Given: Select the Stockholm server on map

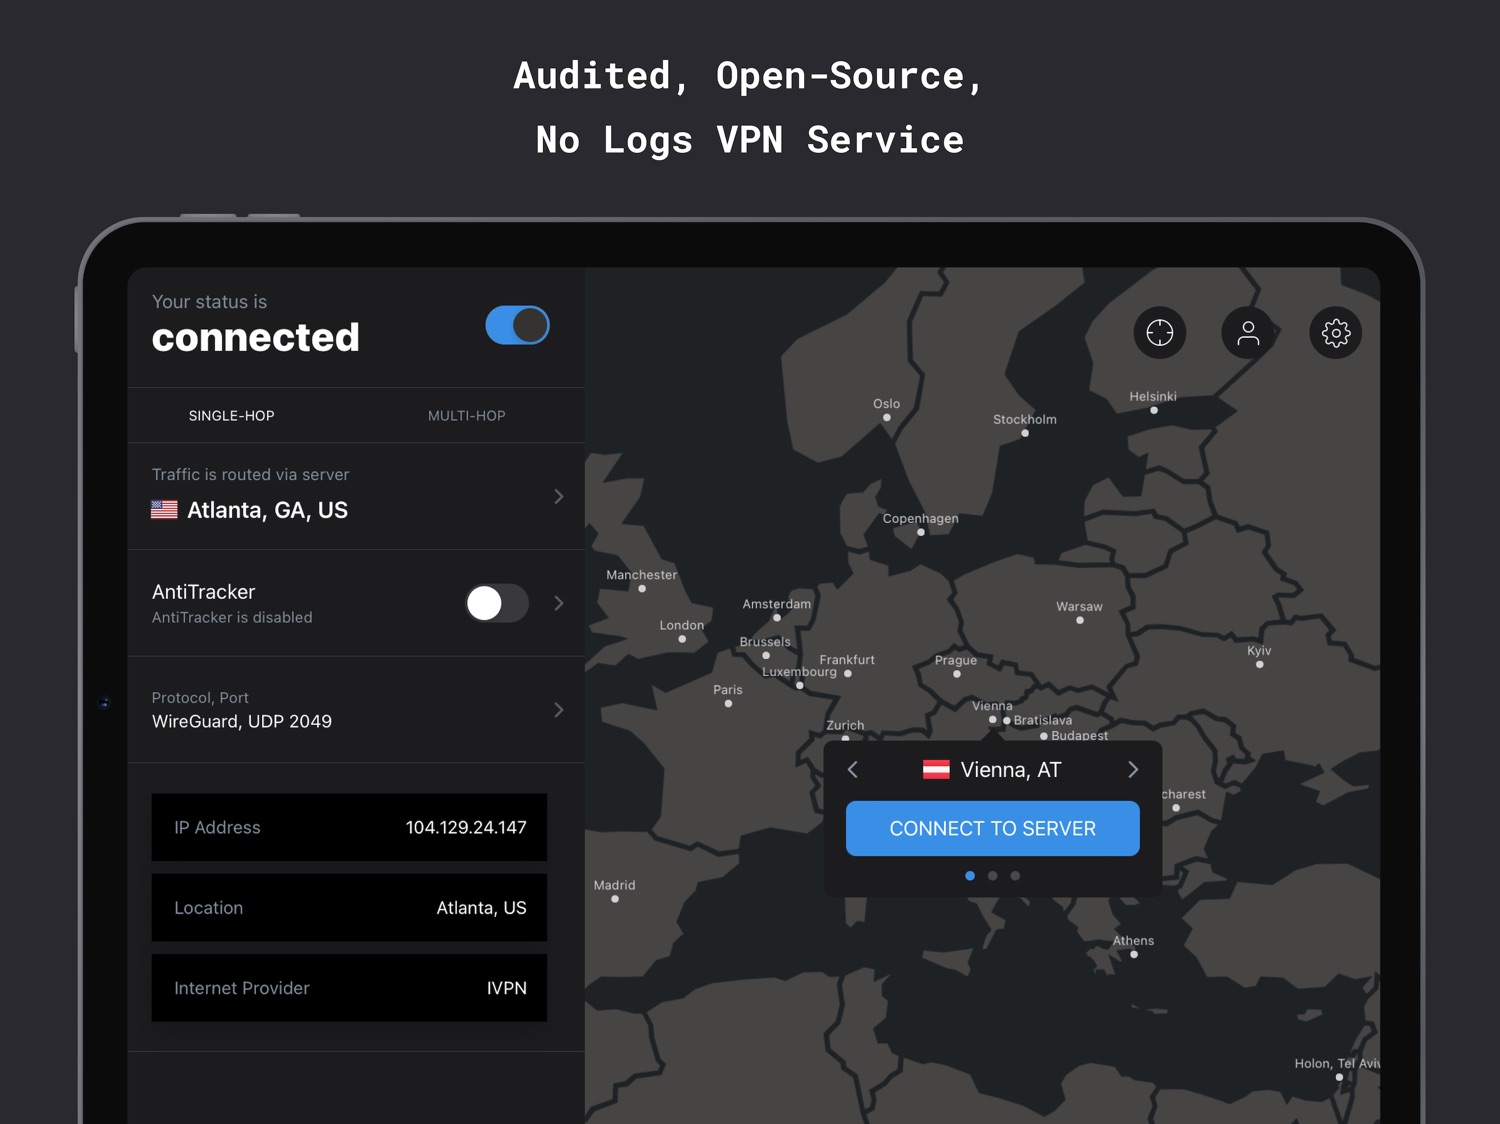Looking at the screenshot, I should pyautogui.click(x=1025, y=433).
